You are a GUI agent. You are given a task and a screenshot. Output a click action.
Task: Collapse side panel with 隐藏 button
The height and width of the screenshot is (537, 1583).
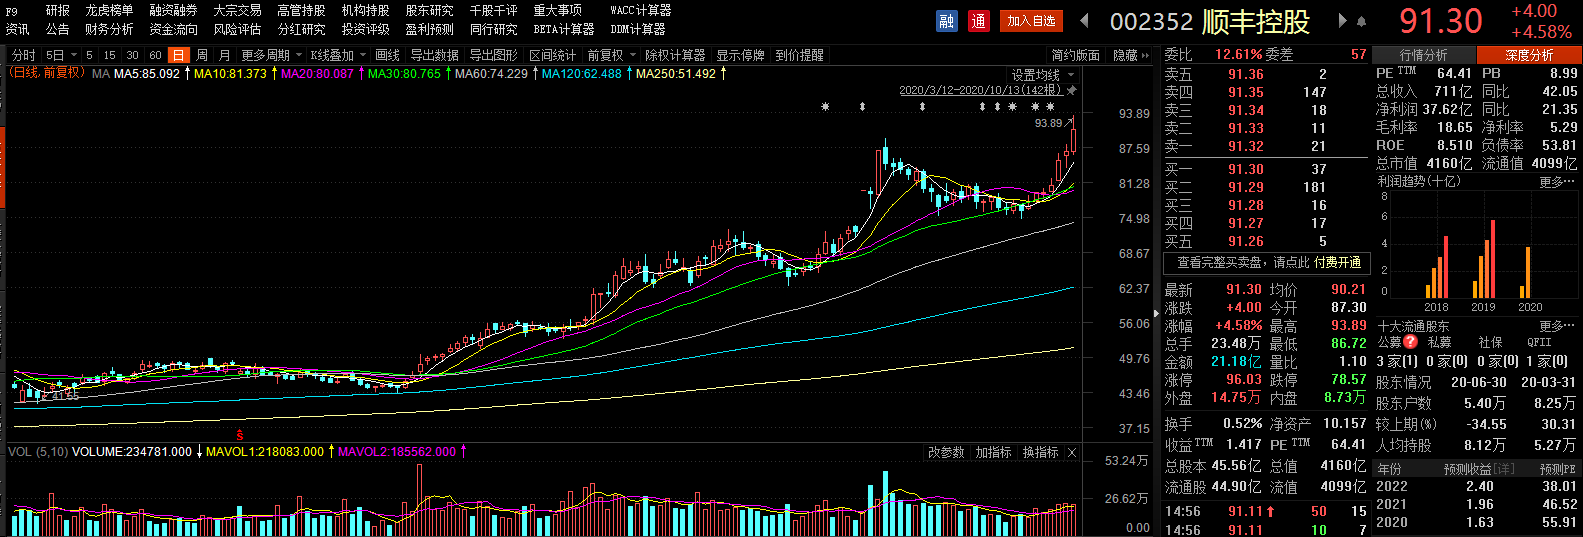pyautogui.click(x=1130, y=55)
